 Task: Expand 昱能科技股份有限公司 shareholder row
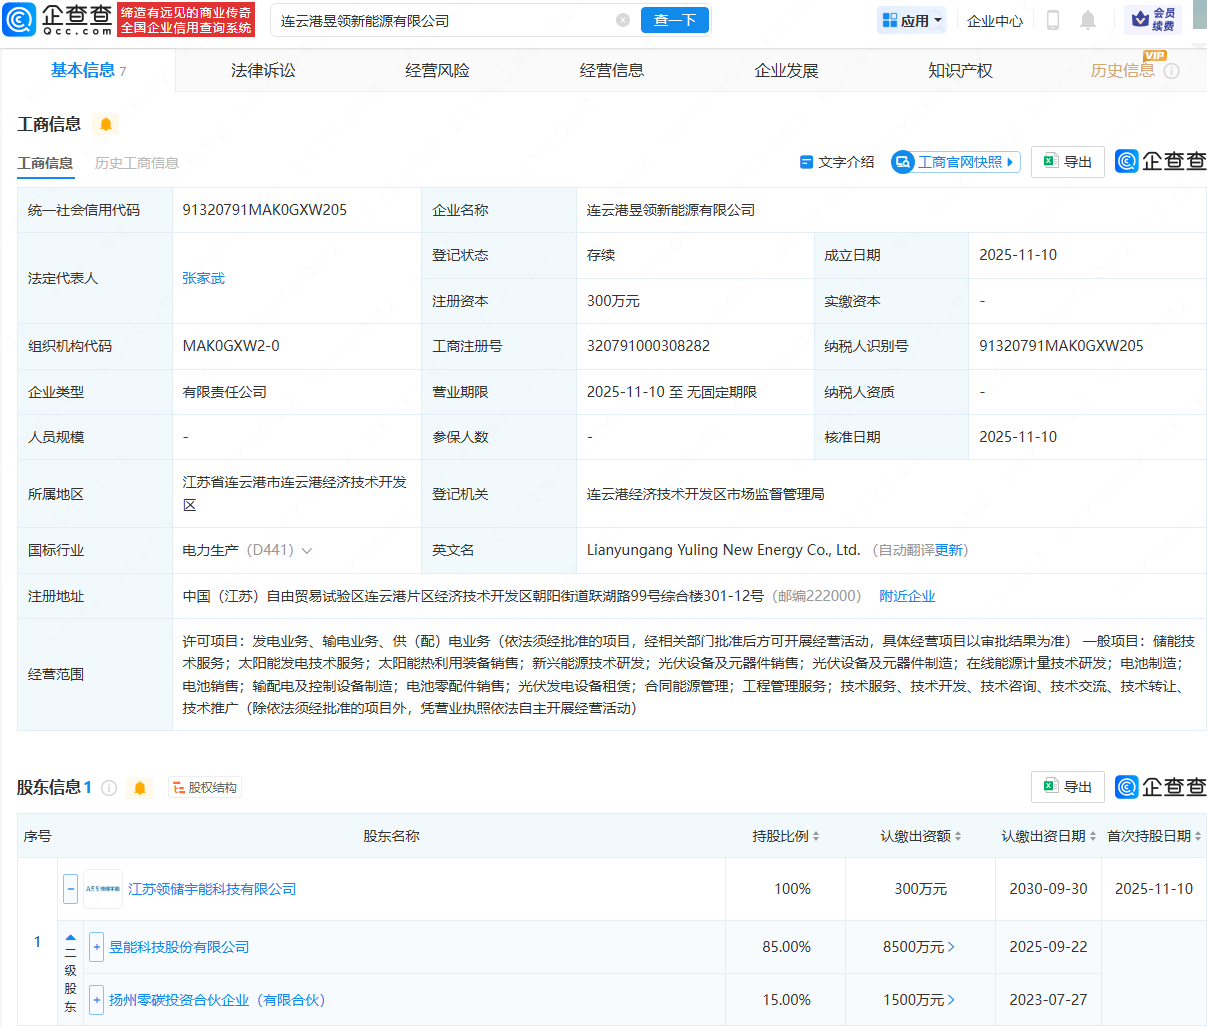tap(97, 947)
